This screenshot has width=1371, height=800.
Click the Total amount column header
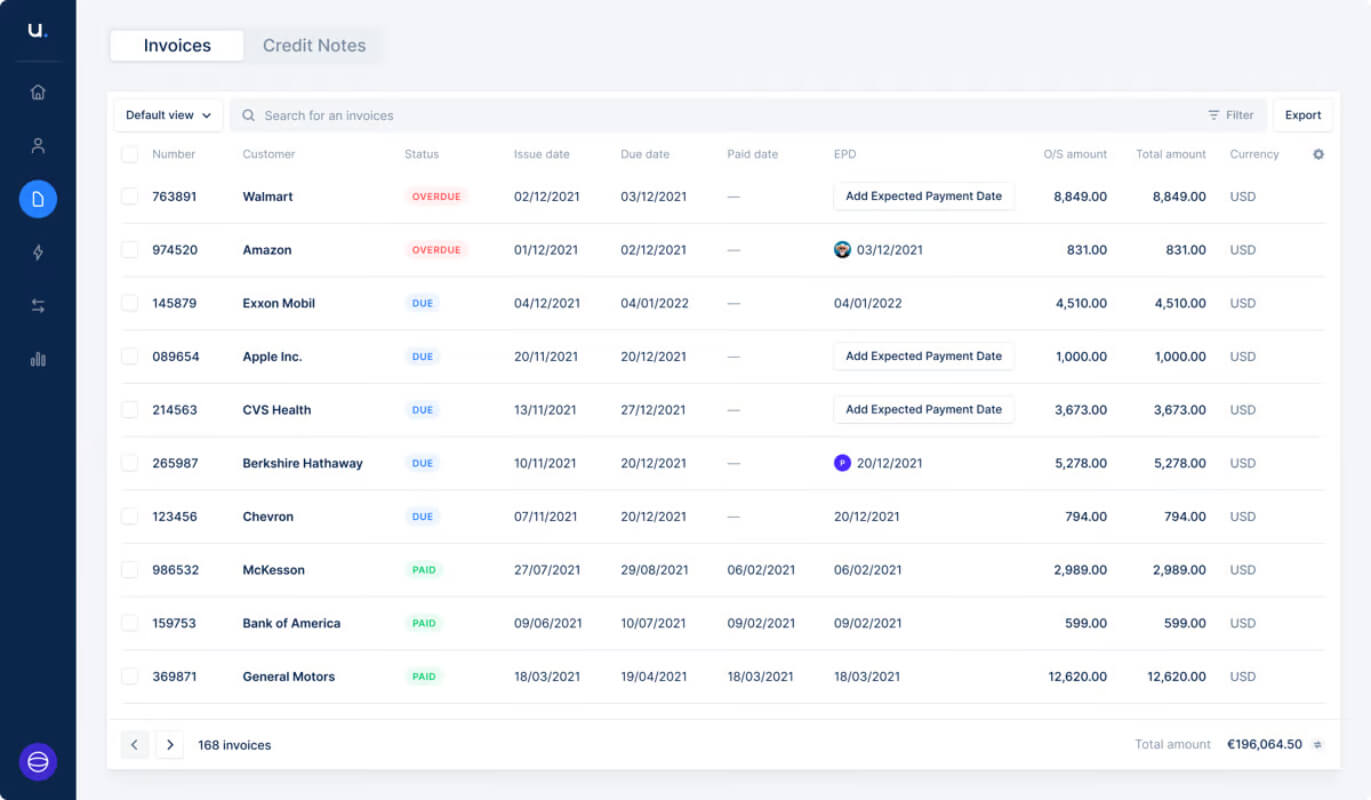1171,154
